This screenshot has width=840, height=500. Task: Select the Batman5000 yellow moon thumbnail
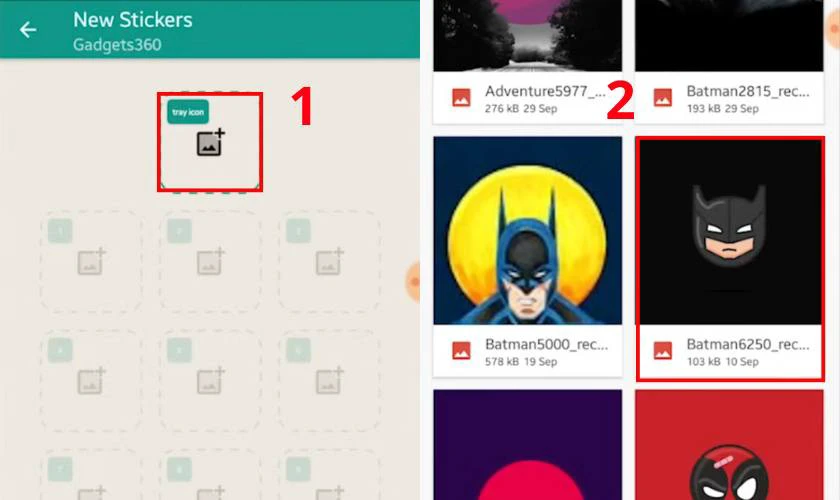[528, 230]
